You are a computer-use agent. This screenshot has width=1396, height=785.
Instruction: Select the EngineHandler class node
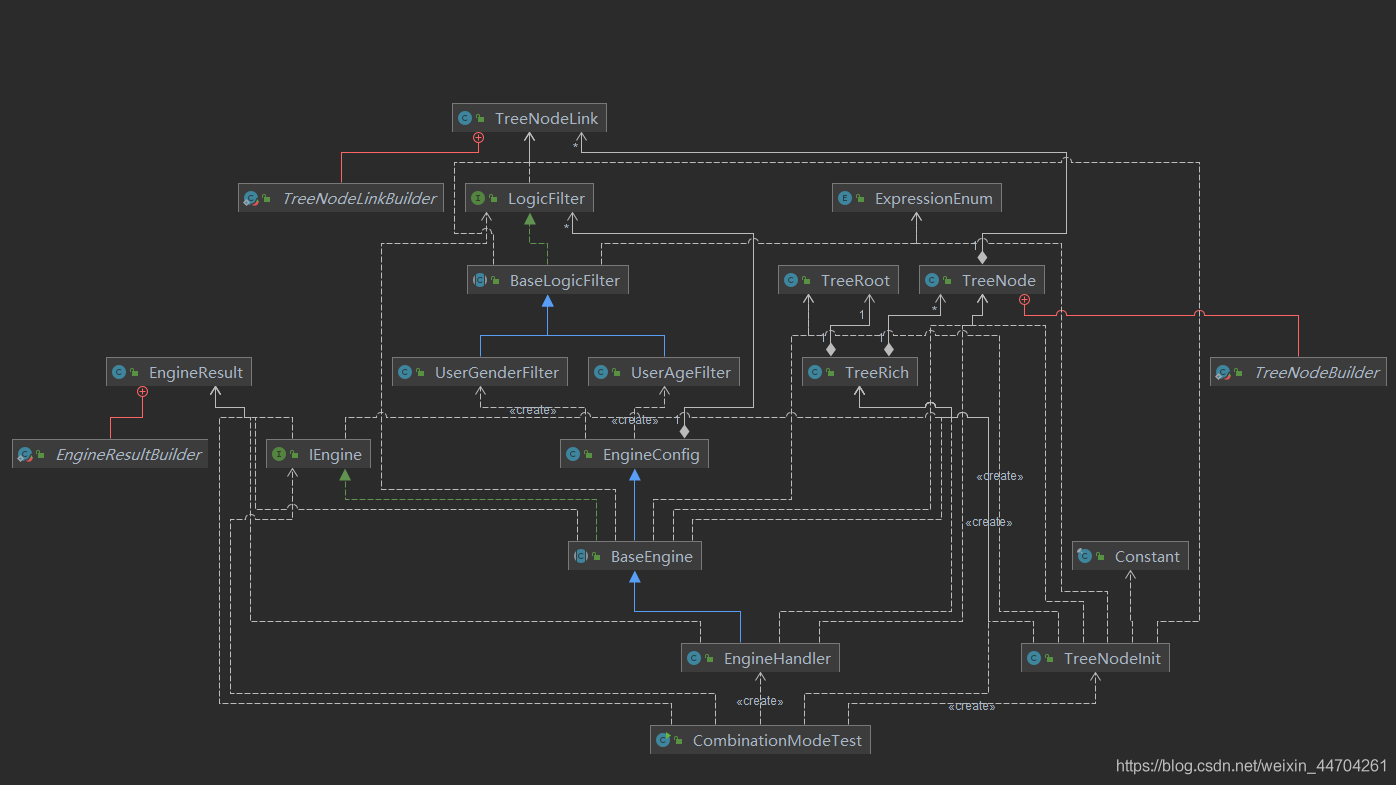pos(761,658)
